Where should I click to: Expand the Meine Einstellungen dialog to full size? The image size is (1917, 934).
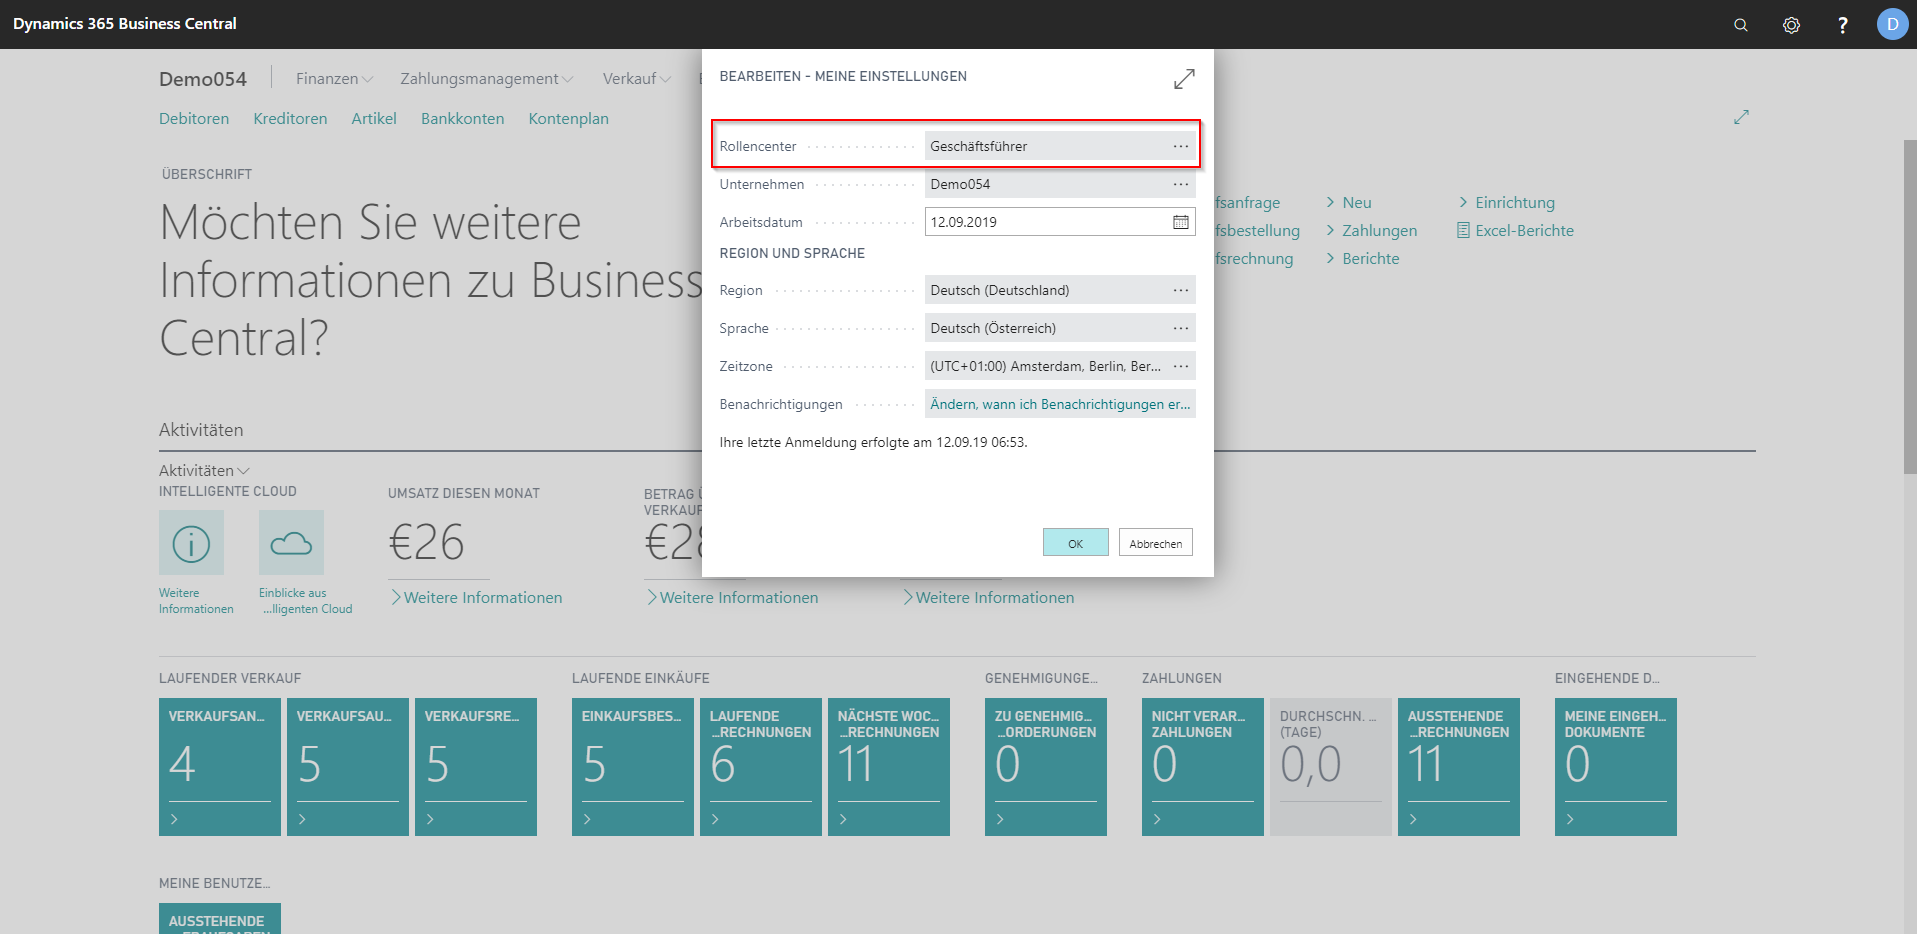tap(1184, 79)
